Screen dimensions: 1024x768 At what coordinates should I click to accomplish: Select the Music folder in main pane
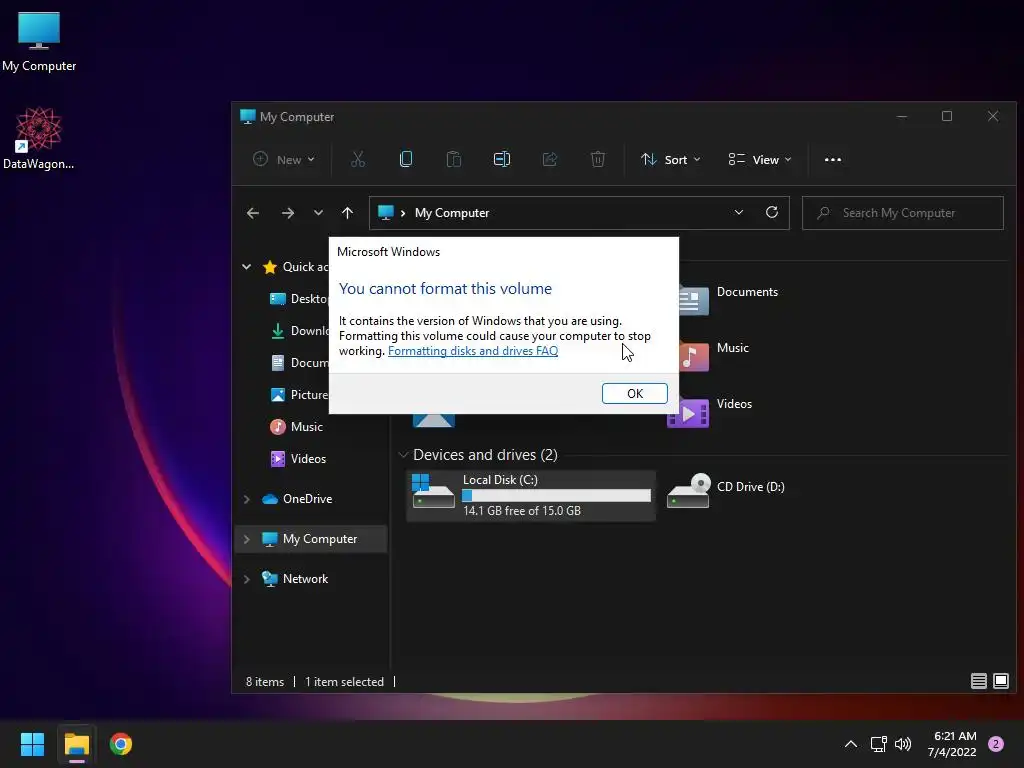coord(715,355)
